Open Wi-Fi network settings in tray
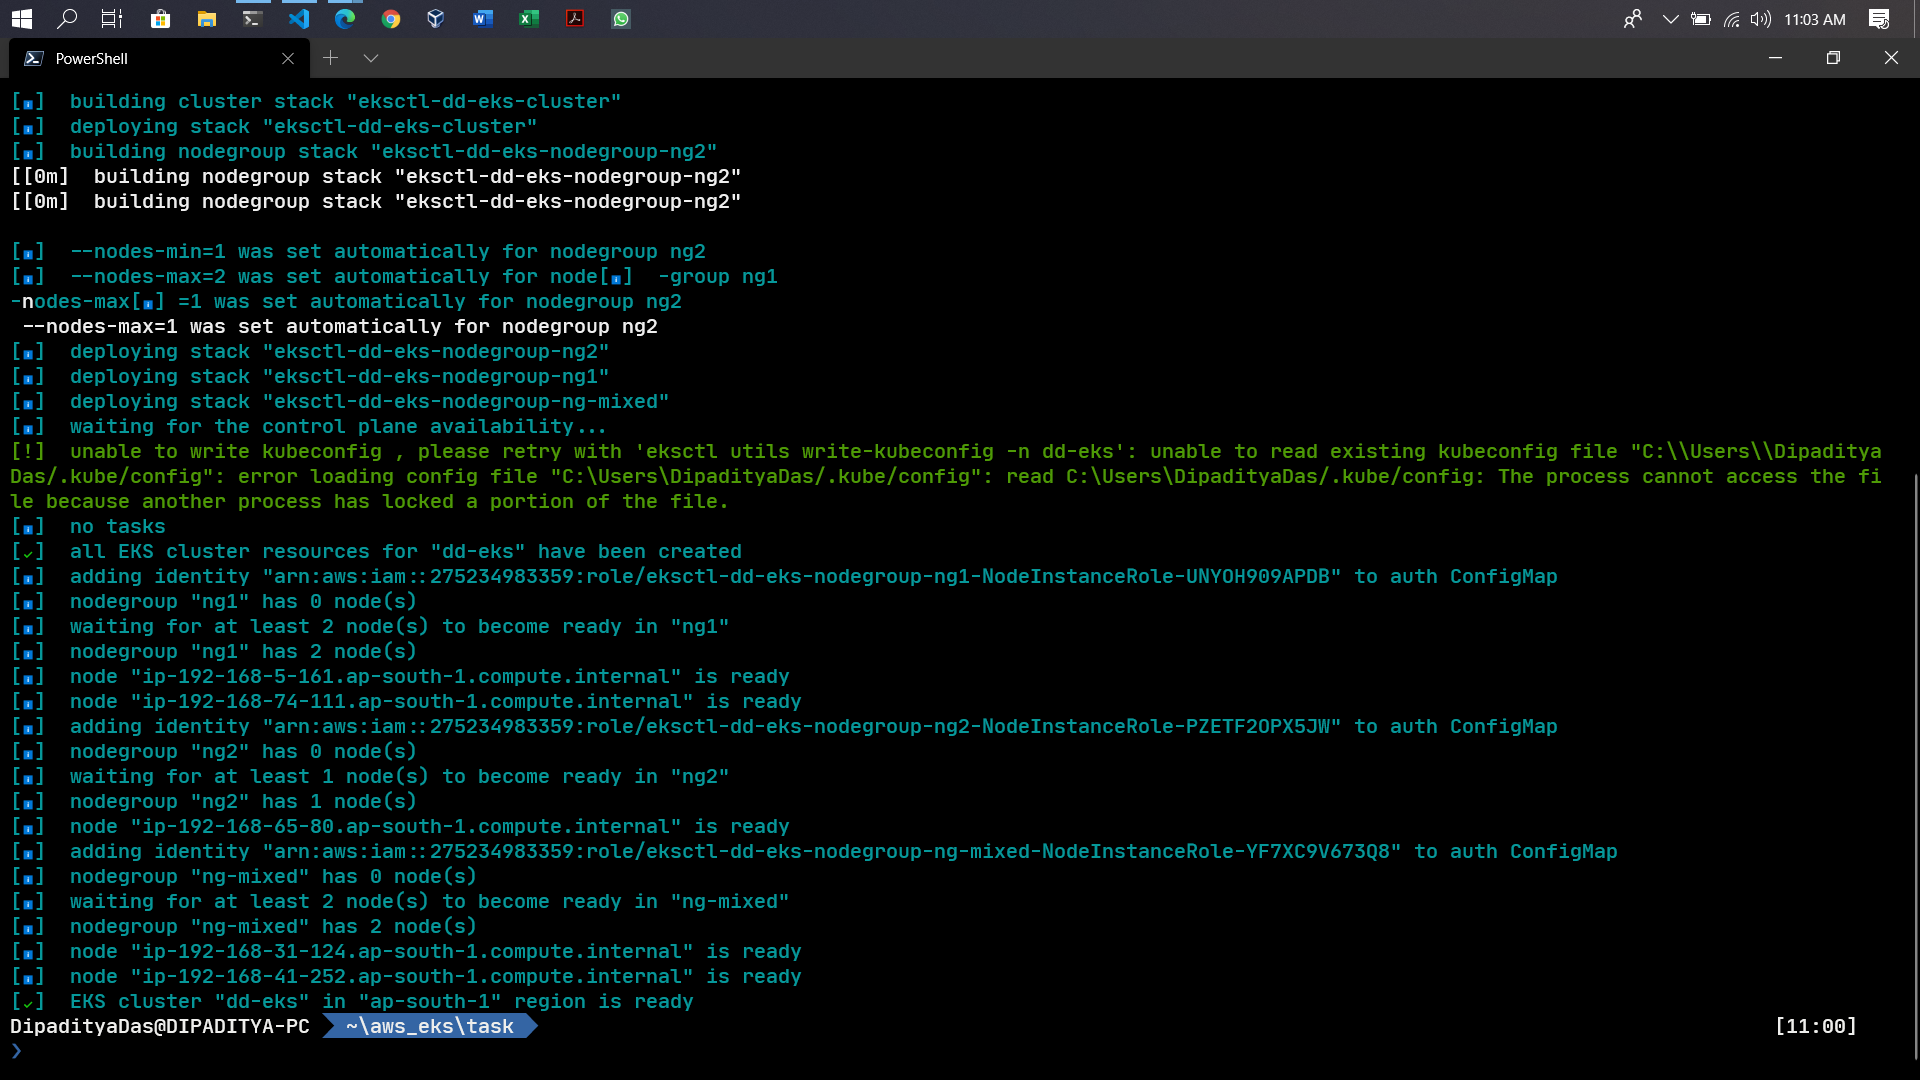The height and width of the screenshot is (1080, 1920). (1732, 19)
